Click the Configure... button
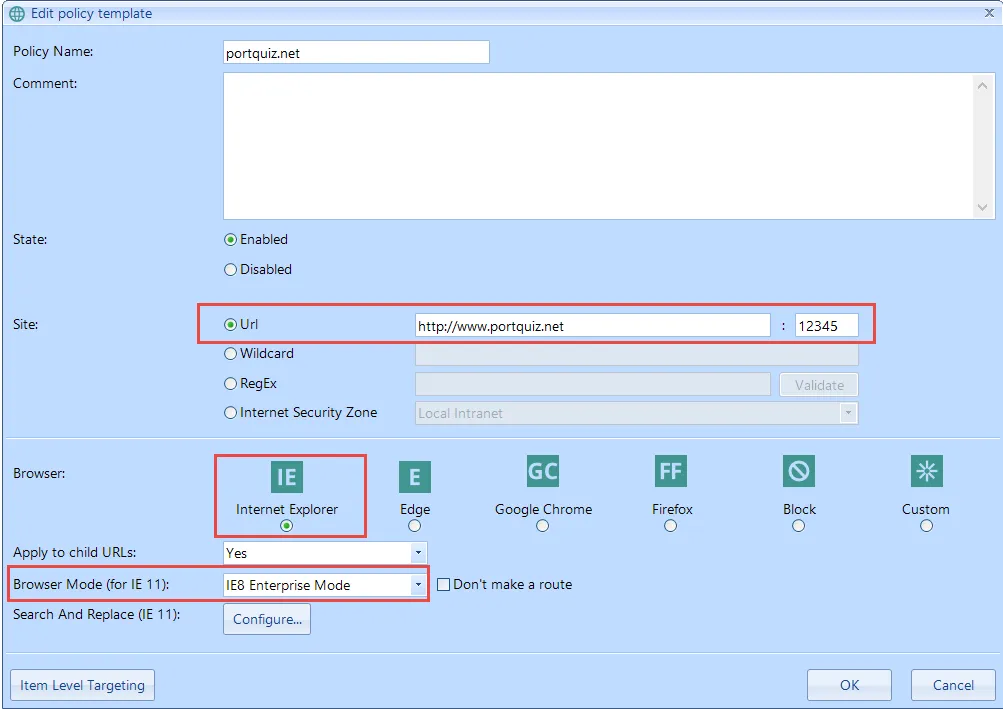This screenshot has width=1003, height=709. 267,619
